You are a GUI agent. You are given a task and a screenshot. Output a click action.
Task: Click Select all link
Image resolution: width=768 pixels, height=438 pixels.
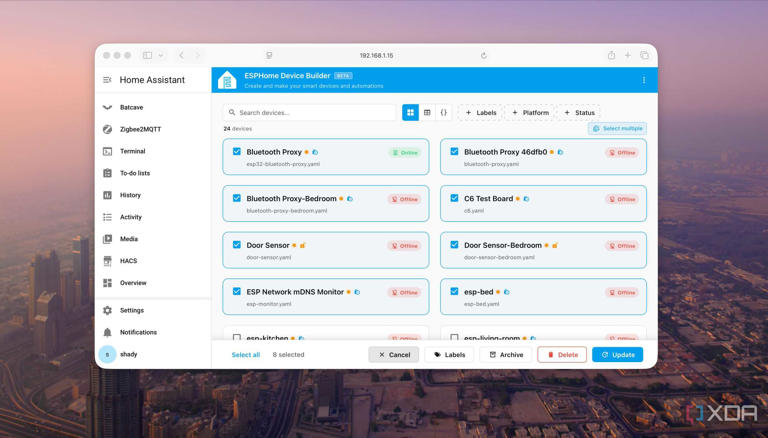click(245, 355)
